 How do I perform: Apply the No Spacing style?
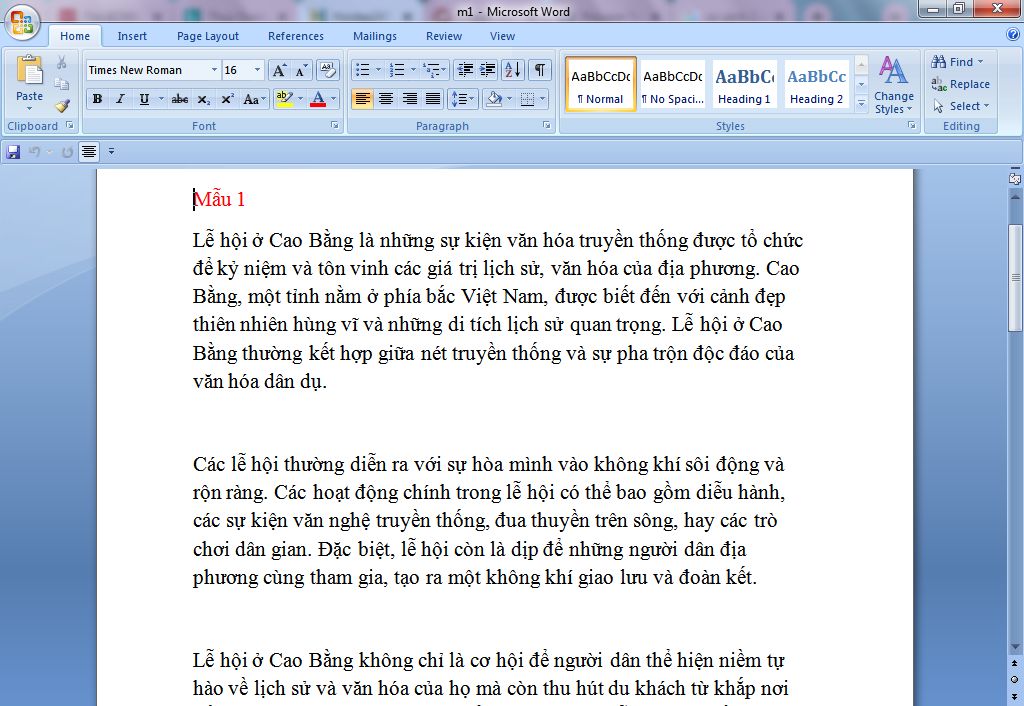[x=673, y=84]
